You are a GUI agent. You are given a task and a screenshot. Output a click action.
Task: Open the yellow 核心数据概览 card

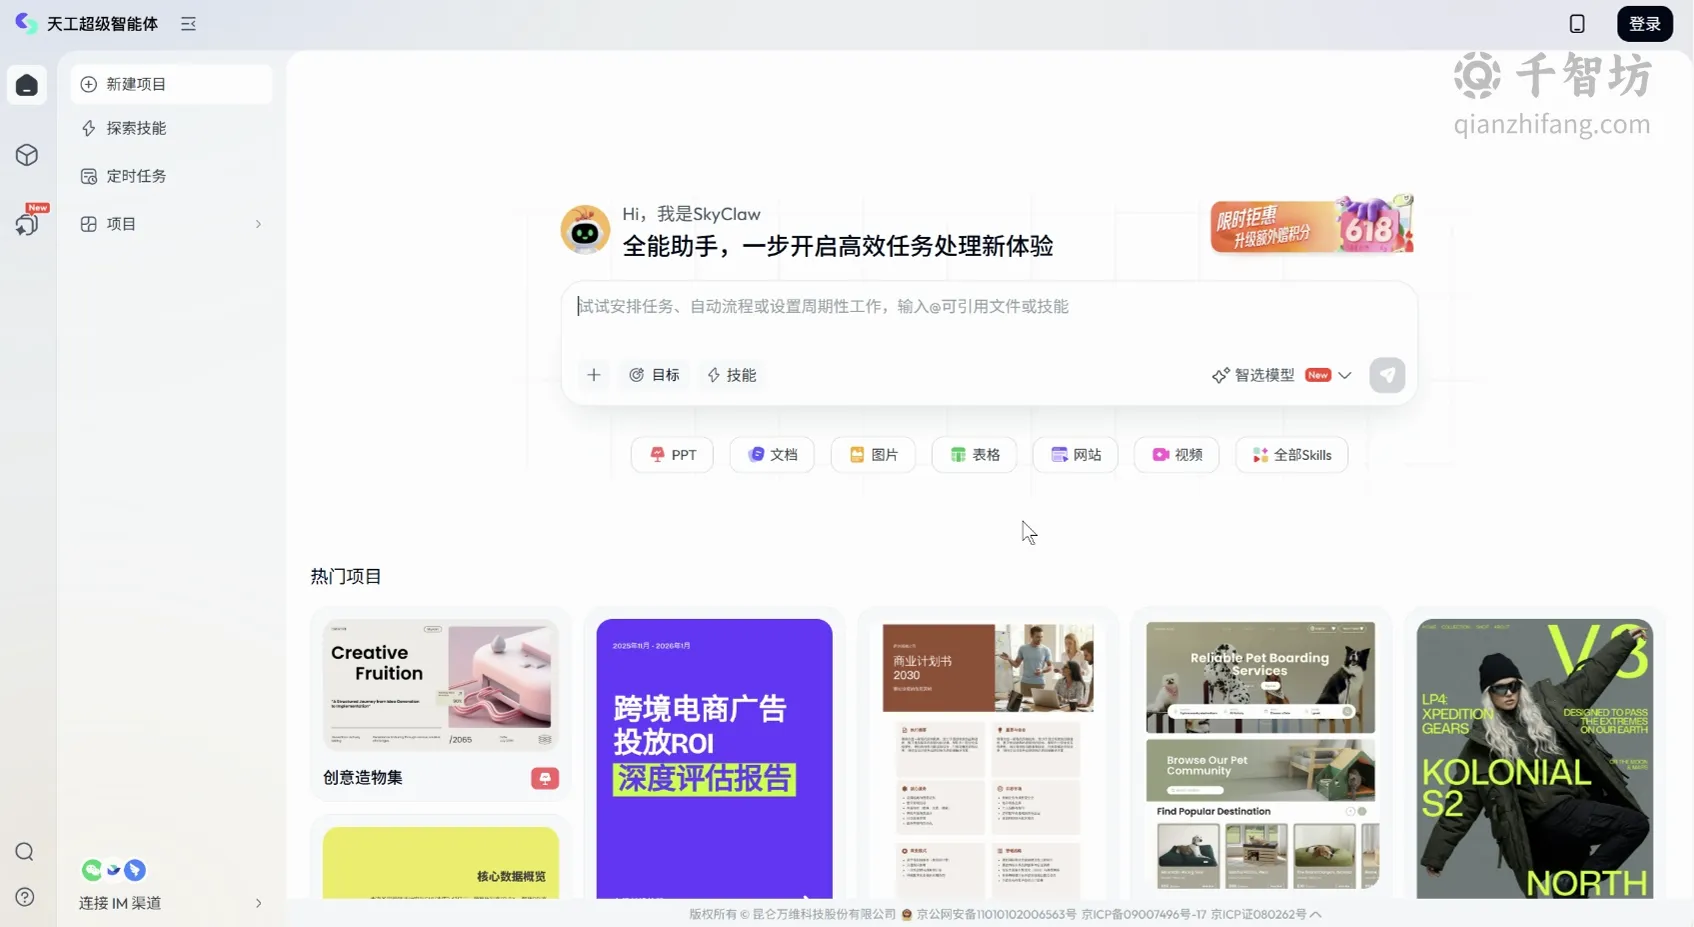click(441, 862)
